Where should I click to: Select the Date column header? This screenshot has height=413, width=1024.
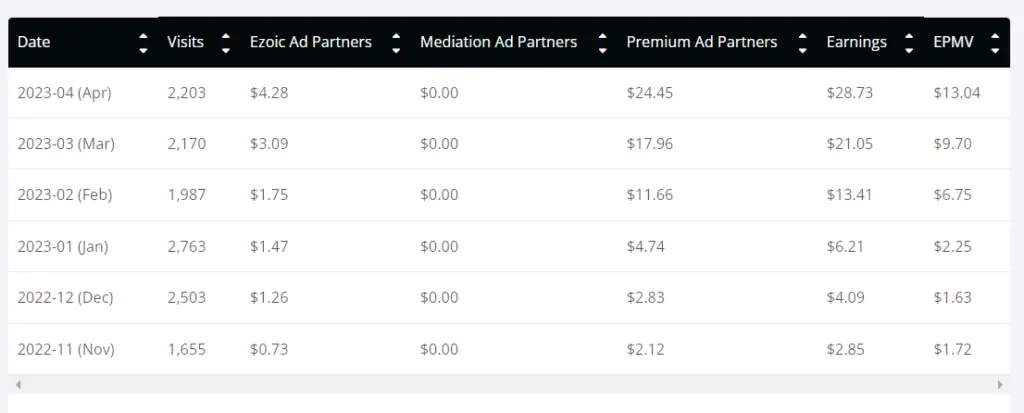point(83,42)
